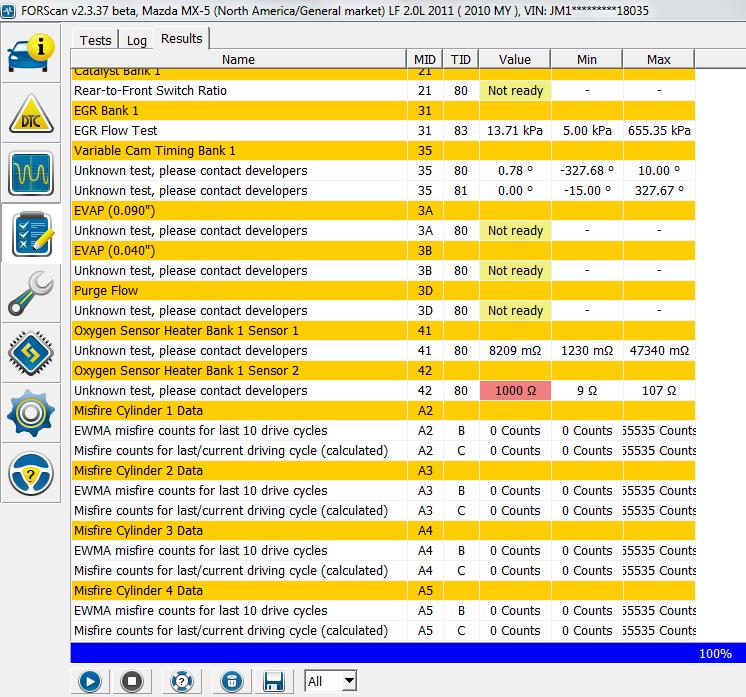Open the wrench service functions section
The image size is (746, 697).
tap(31, 293)
